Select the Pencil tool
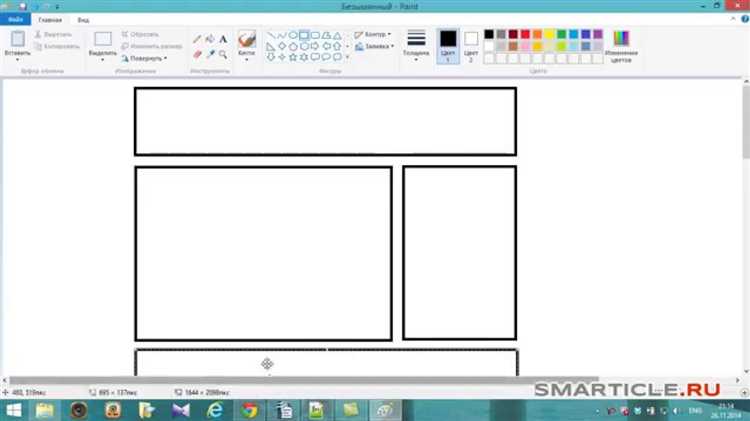This screenshot has width=750, height=421. tap(197, 39)
